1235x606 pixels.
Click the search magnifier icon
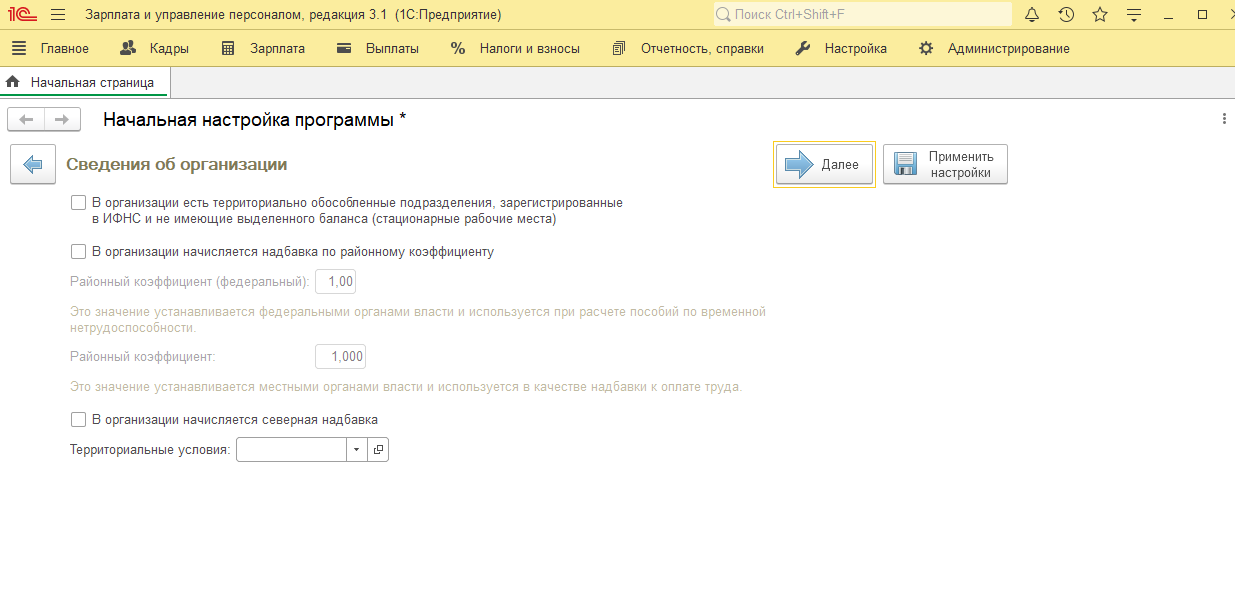coord(724,15)
